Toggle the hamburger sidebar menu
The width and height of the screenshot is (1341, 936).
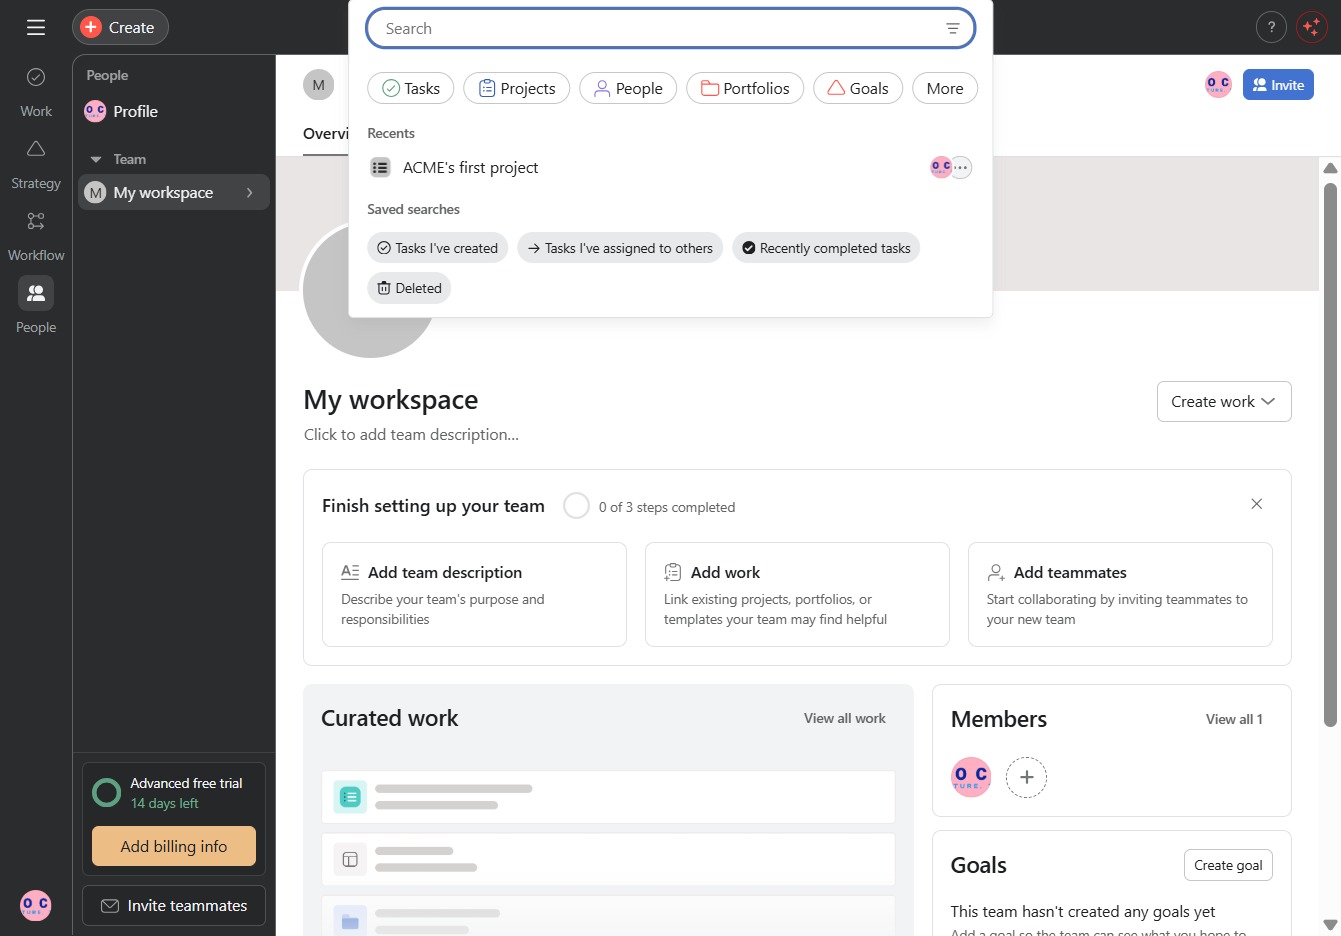click(36, 27)
